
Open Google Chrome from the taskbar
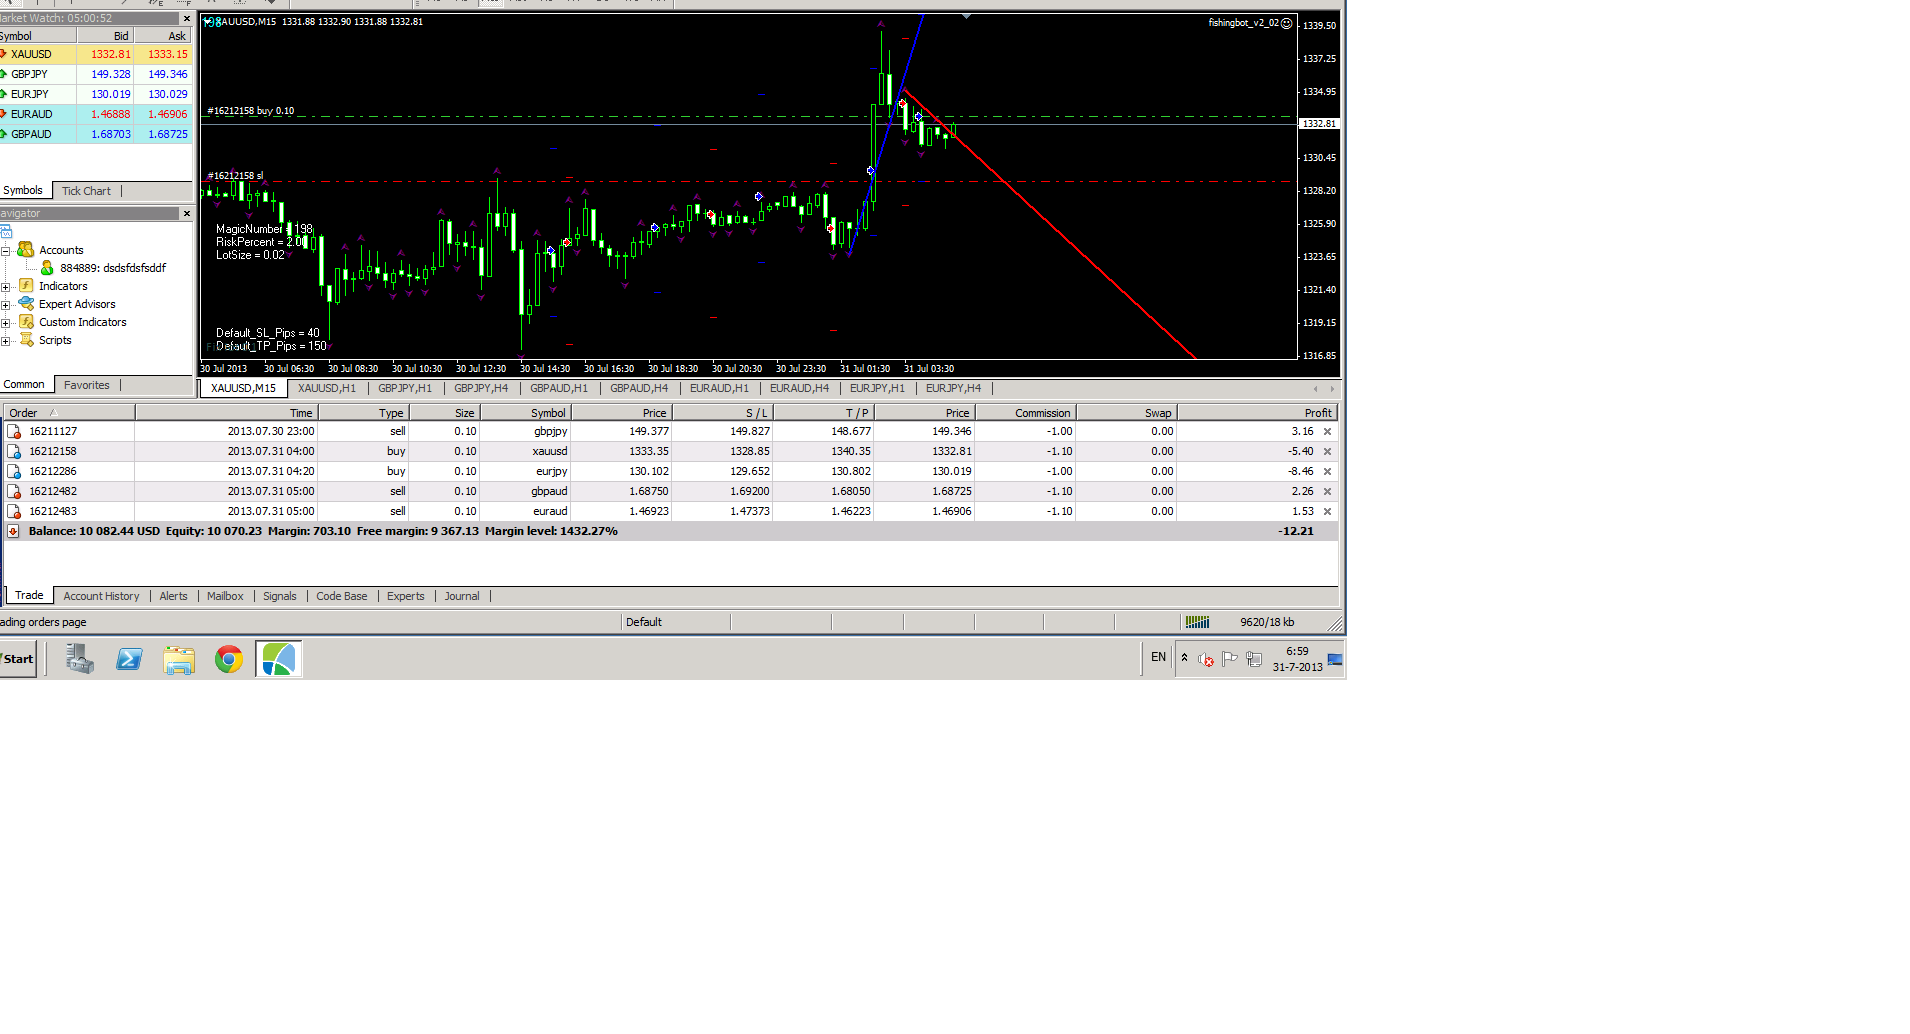(x=229, y=659)
